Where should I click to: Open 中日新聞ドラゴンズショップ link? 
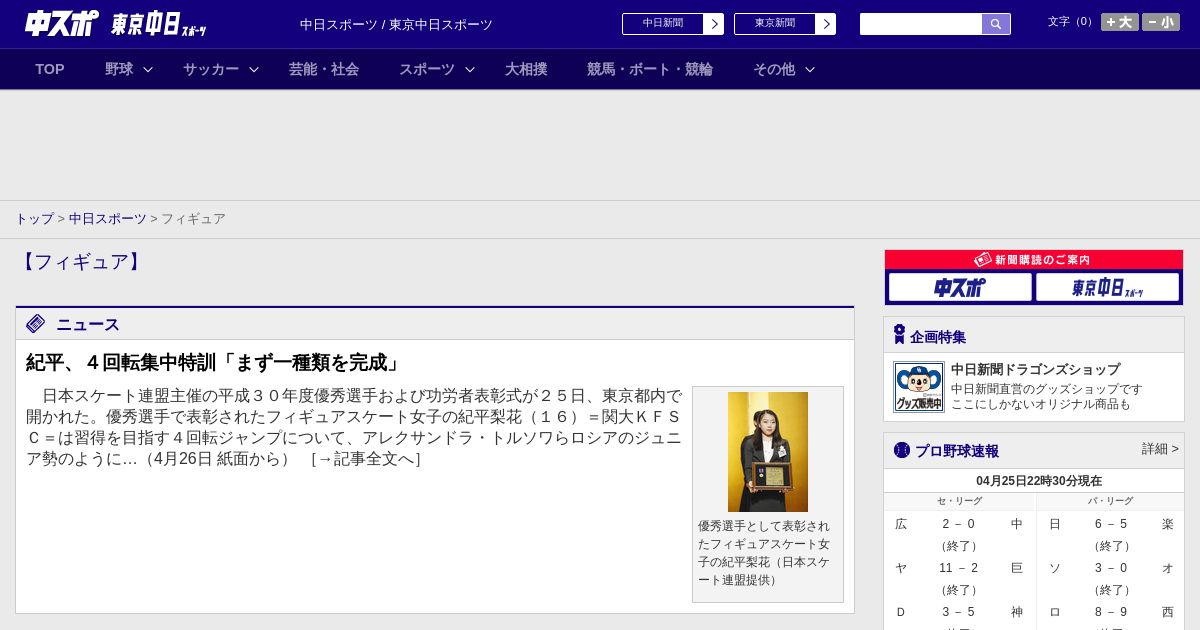pyautogui.click(x=1035, y=369)
